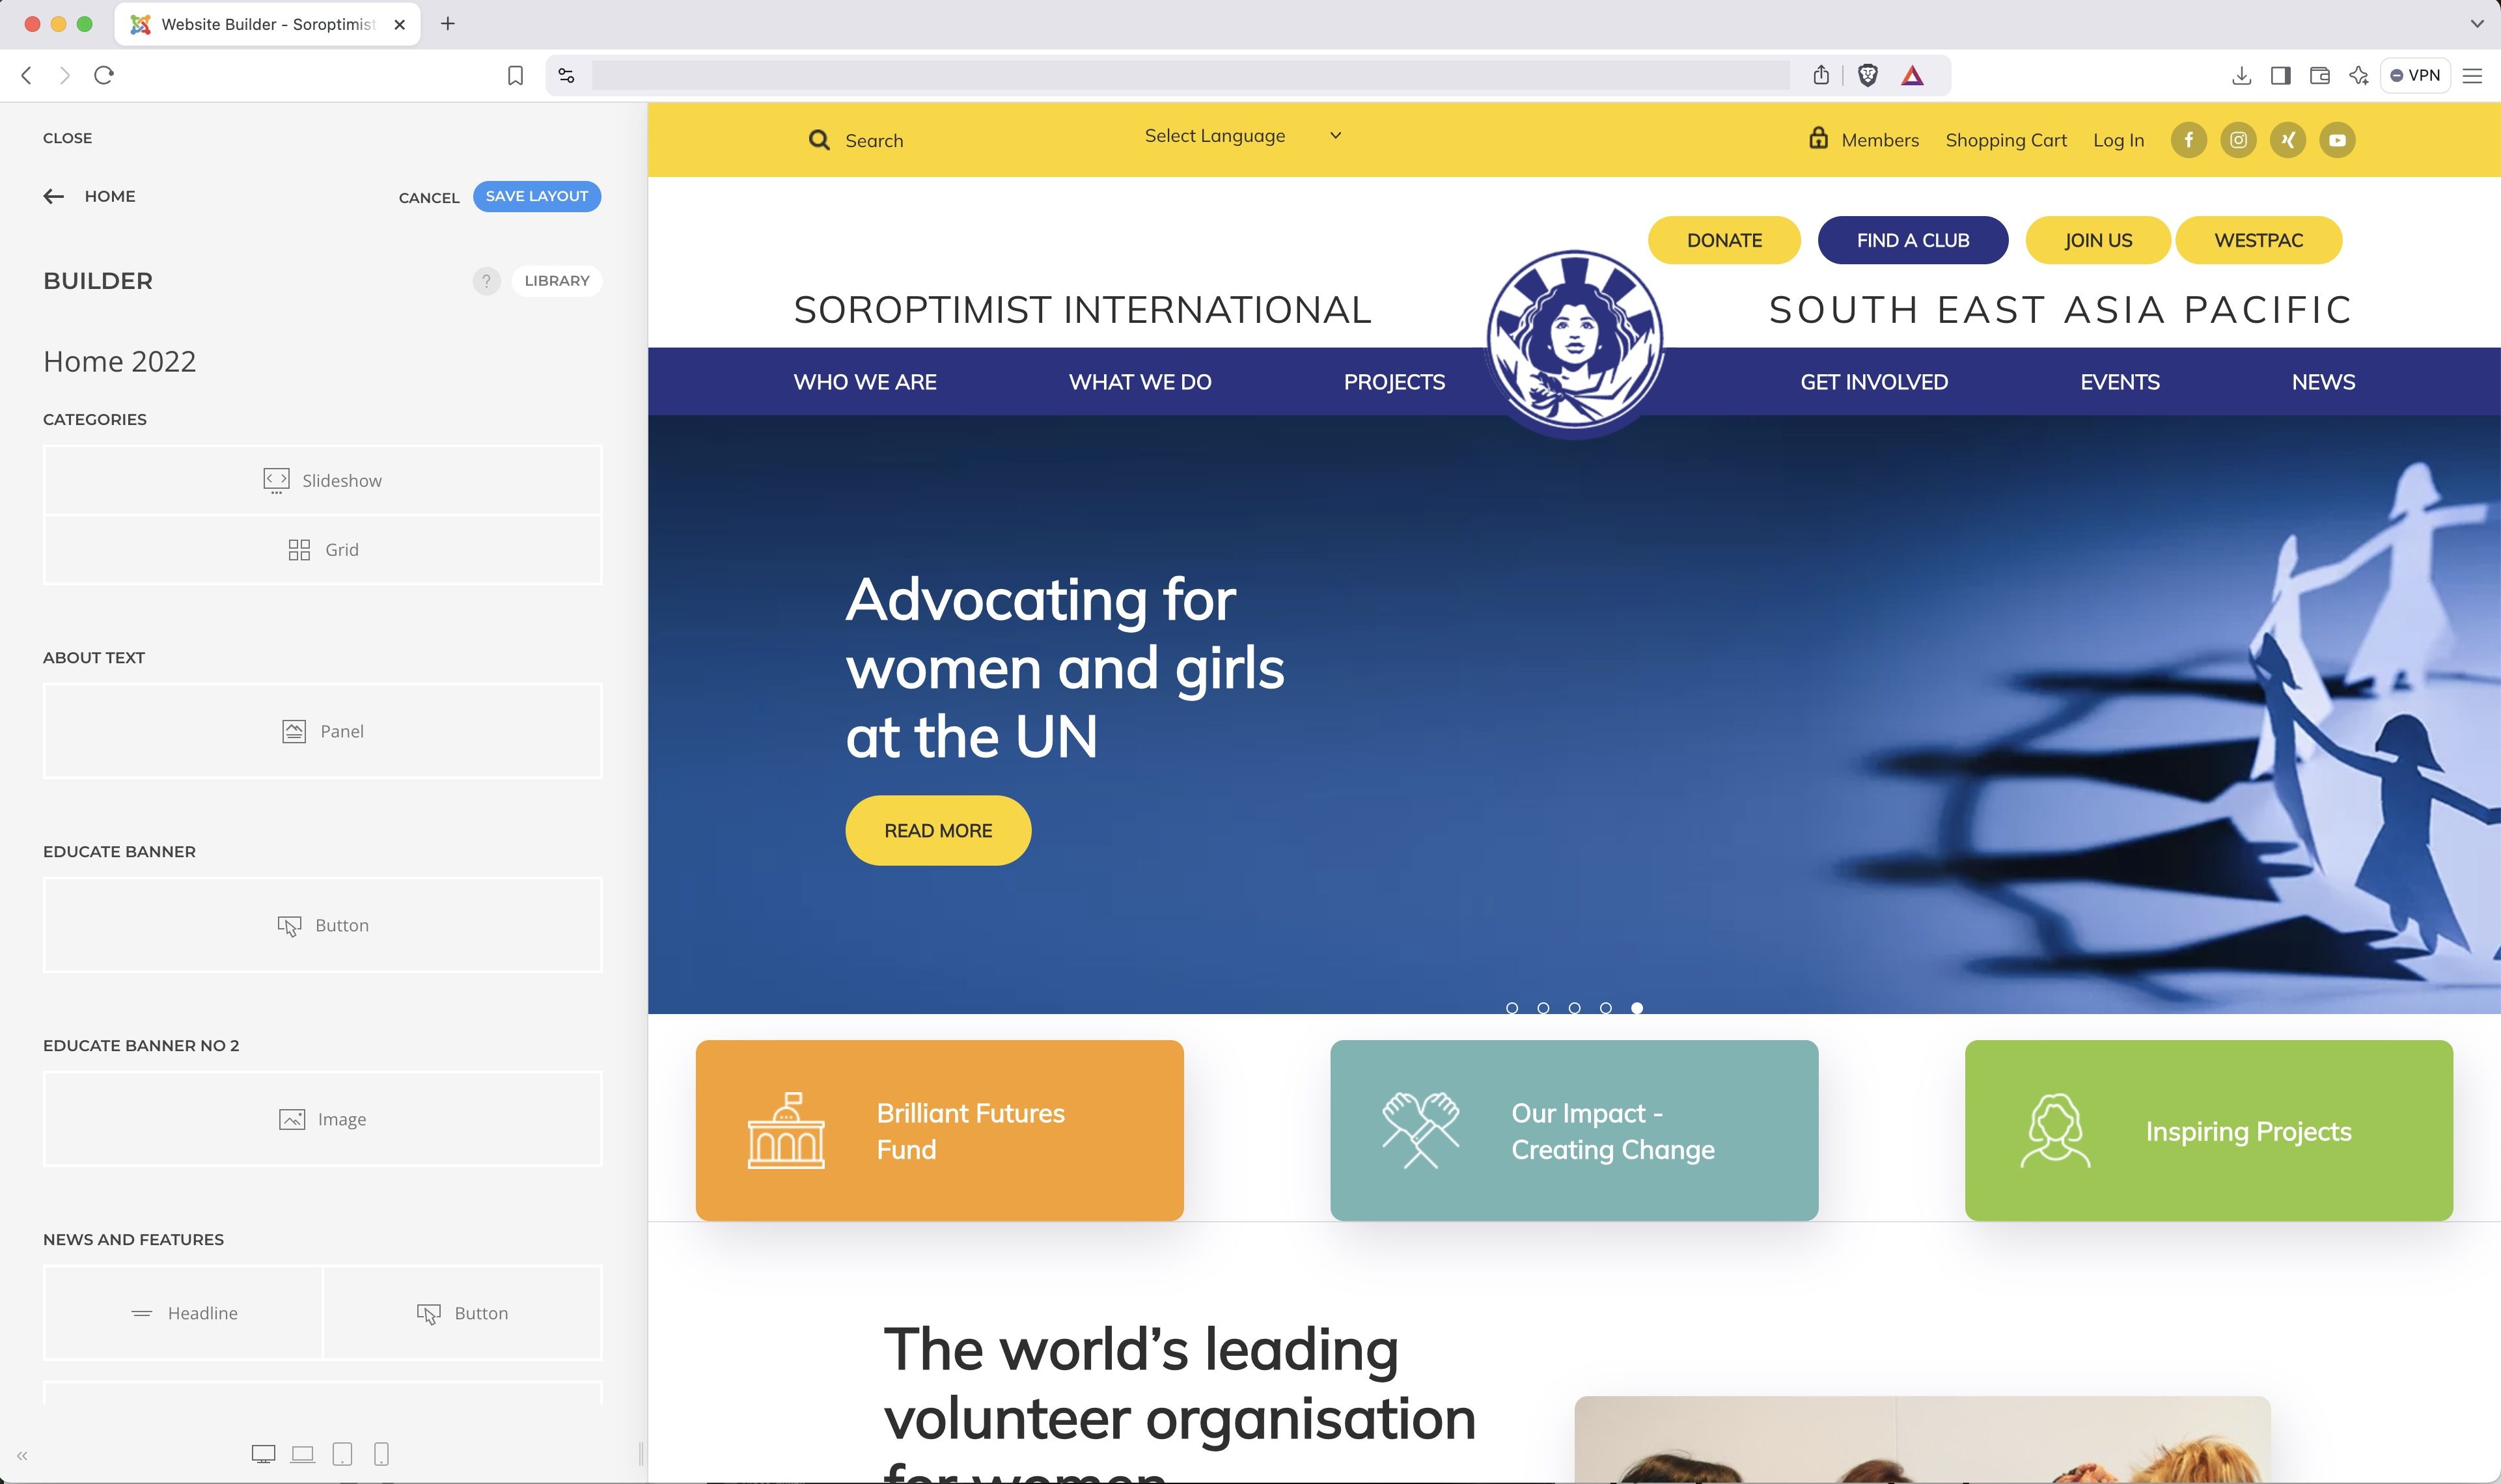This screenshot has height=1484, width=2501.
Task: Open the Select Language dropdown
Action: click(1242, 136)
